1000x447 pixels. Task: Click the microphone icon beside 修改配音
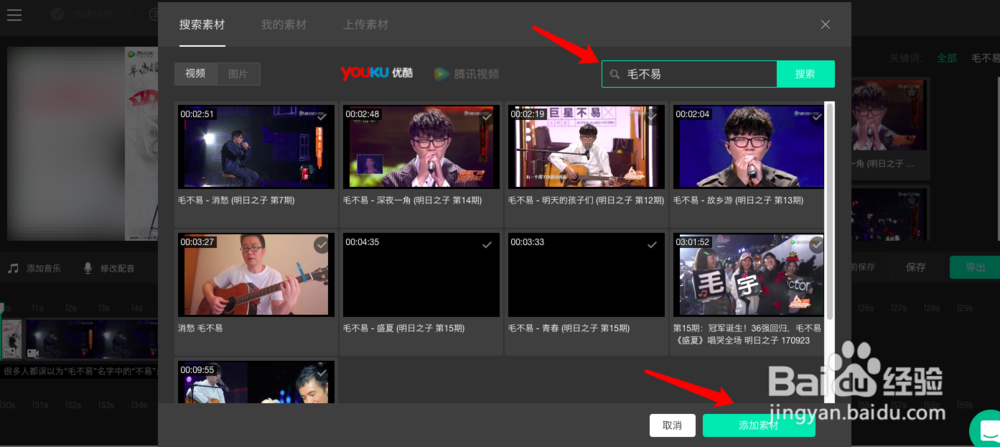[x=88, y=268]
